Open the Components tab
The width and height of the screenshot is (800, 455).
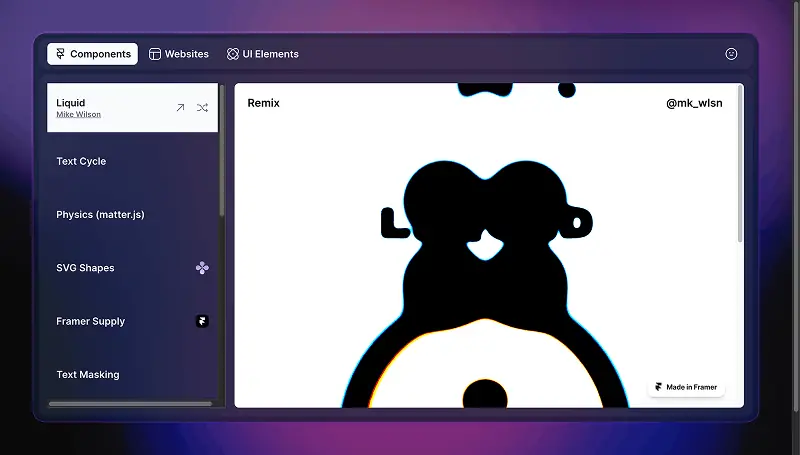click(x=92, y=54)
